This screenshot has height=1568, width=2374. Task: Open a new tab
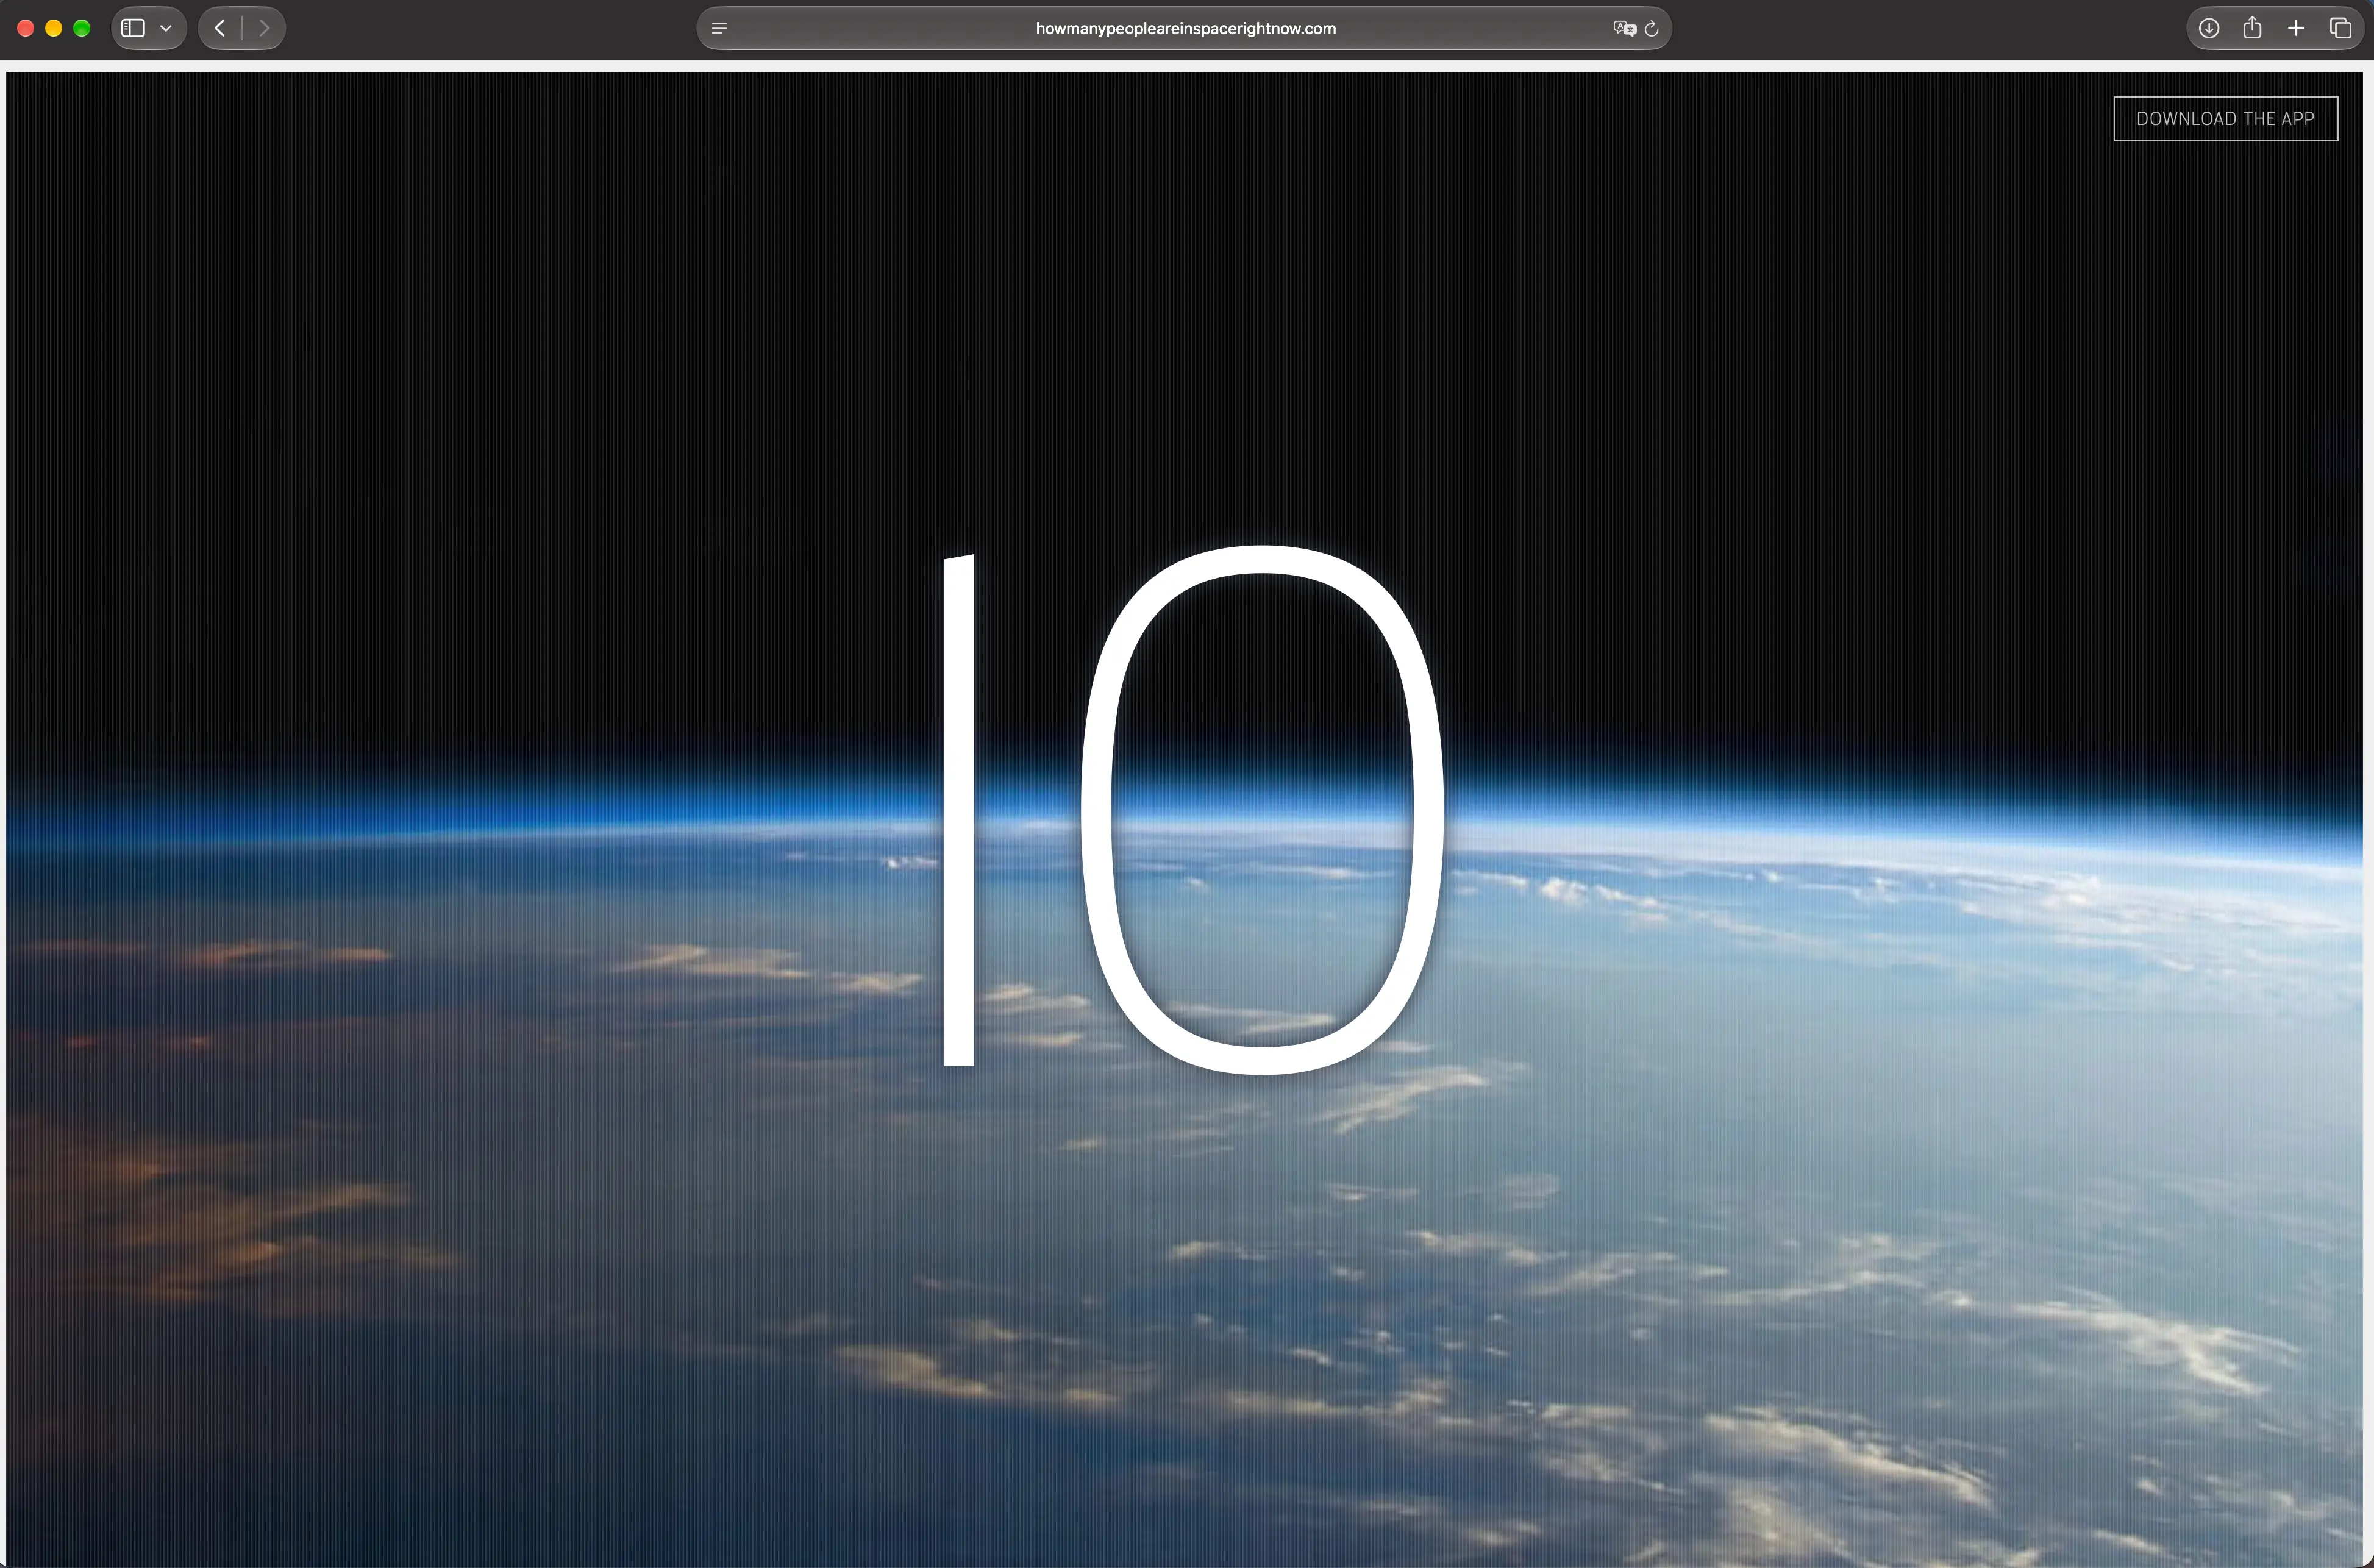pos(2296,28)
